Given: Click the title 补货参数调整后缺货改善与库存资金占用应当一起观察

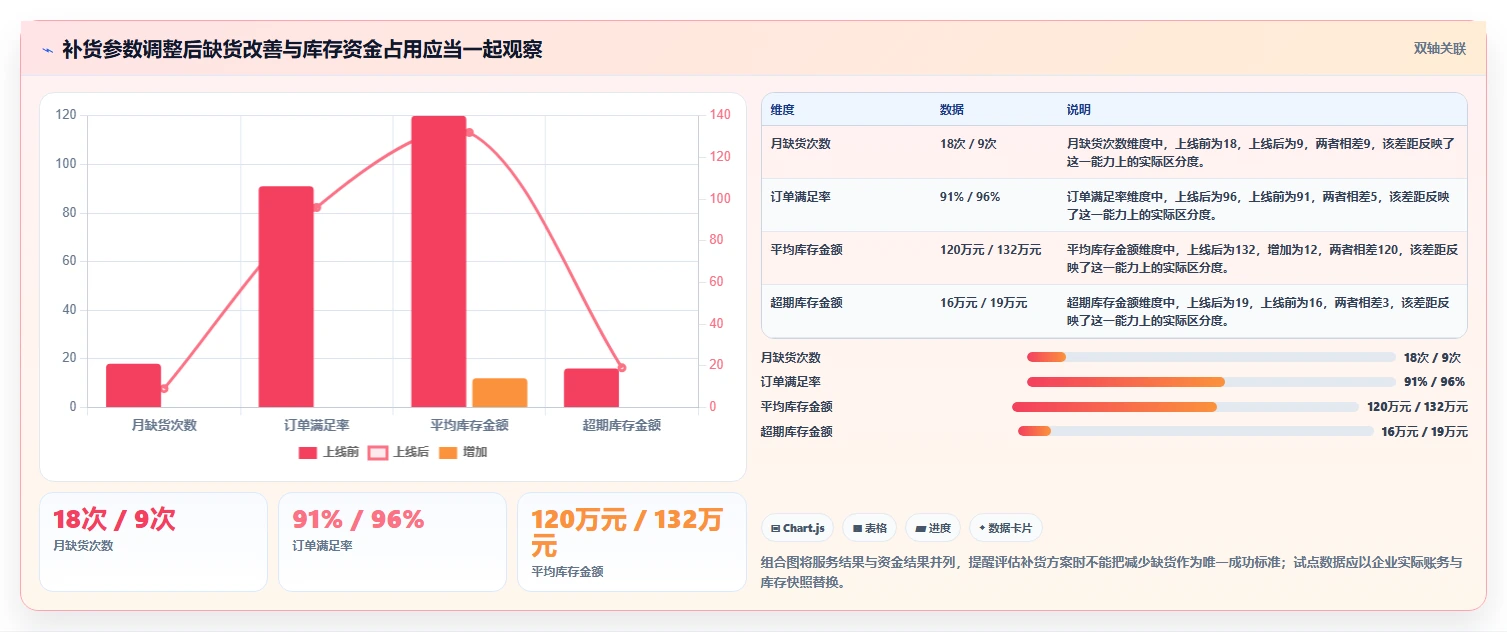Looking at the screenshot, I should point(302,49).
